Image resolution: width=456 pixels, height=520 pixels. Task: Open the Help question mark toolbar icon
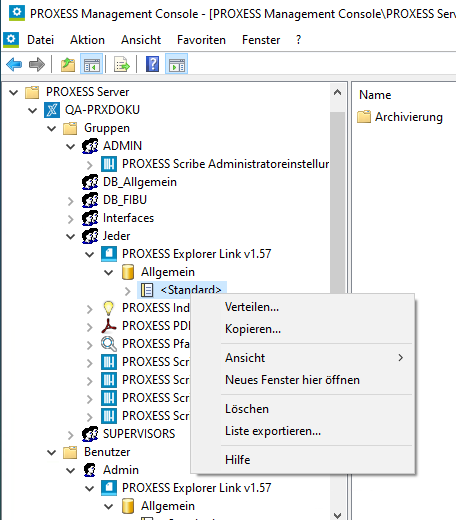pos(152,64)
